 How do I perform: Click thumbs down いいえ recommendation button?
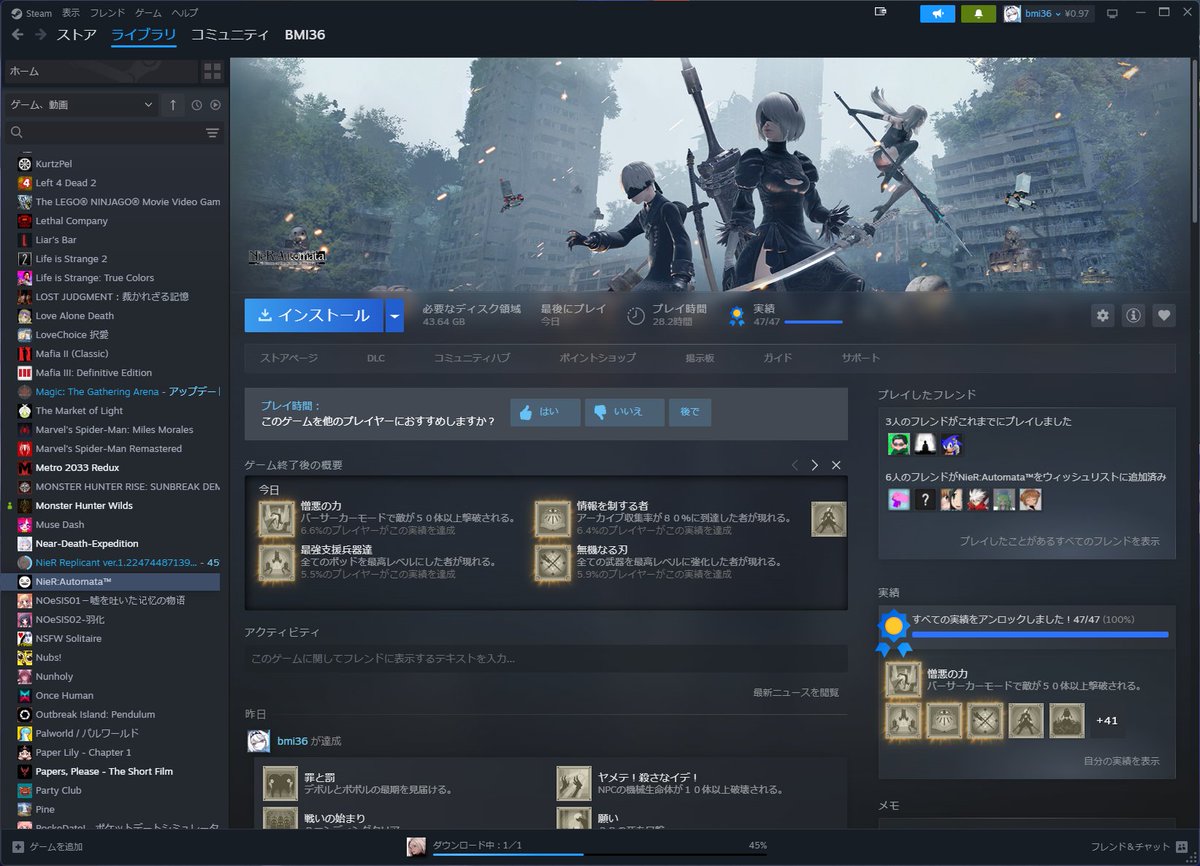(x=624, y=412)
